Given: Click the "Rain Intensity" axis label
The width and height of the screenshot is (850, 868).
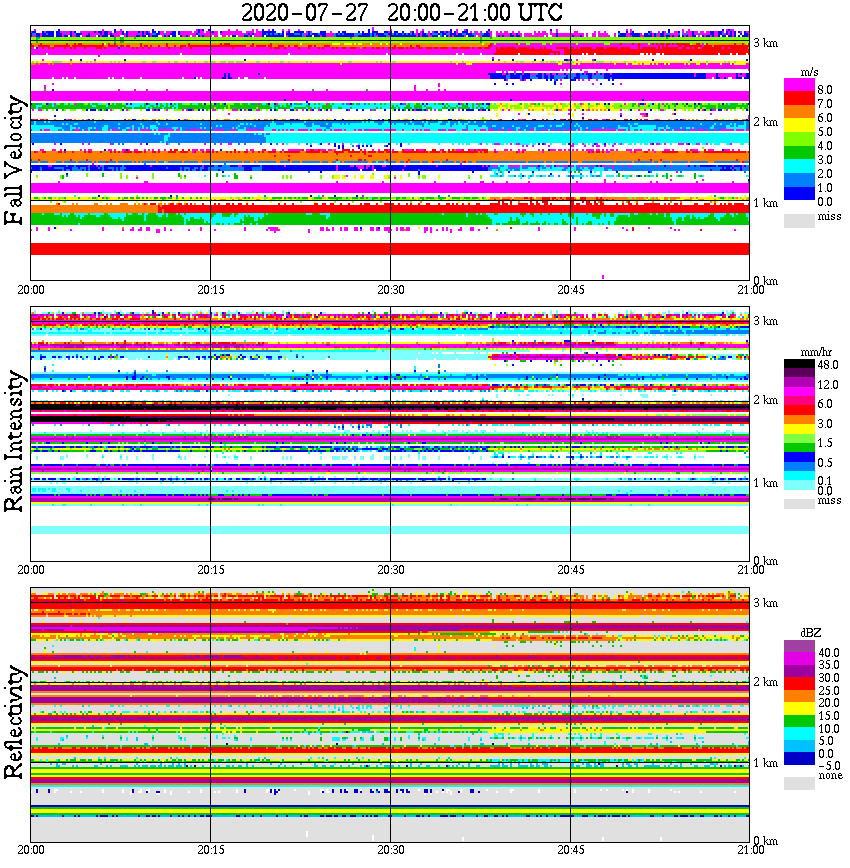Looking at the screenshot, I should [14, 441].
